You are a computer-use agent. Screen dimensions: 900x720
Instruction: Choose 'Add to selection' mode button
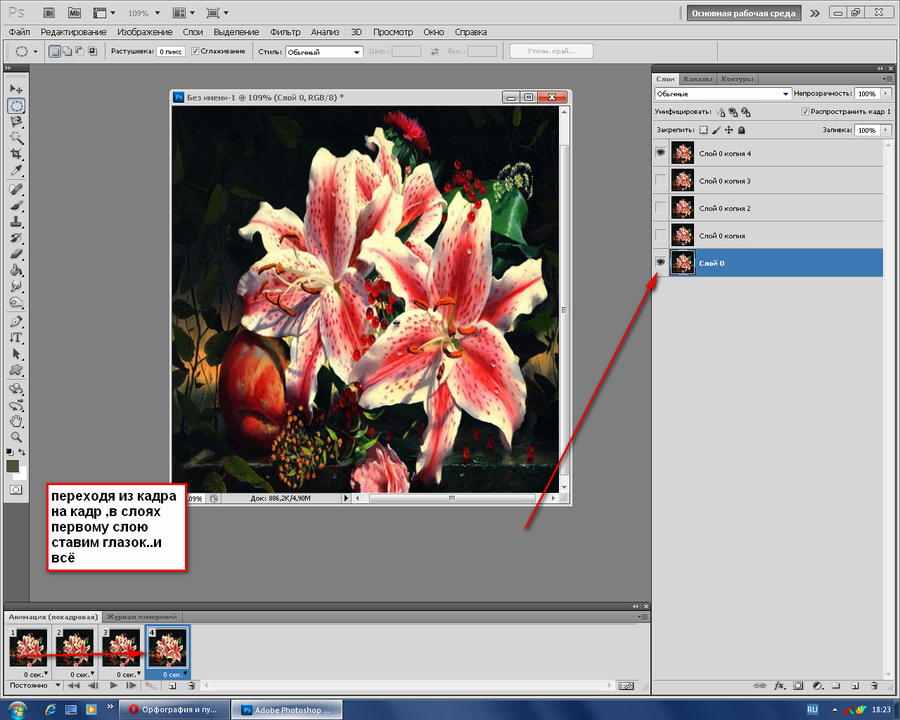(67, 52)
